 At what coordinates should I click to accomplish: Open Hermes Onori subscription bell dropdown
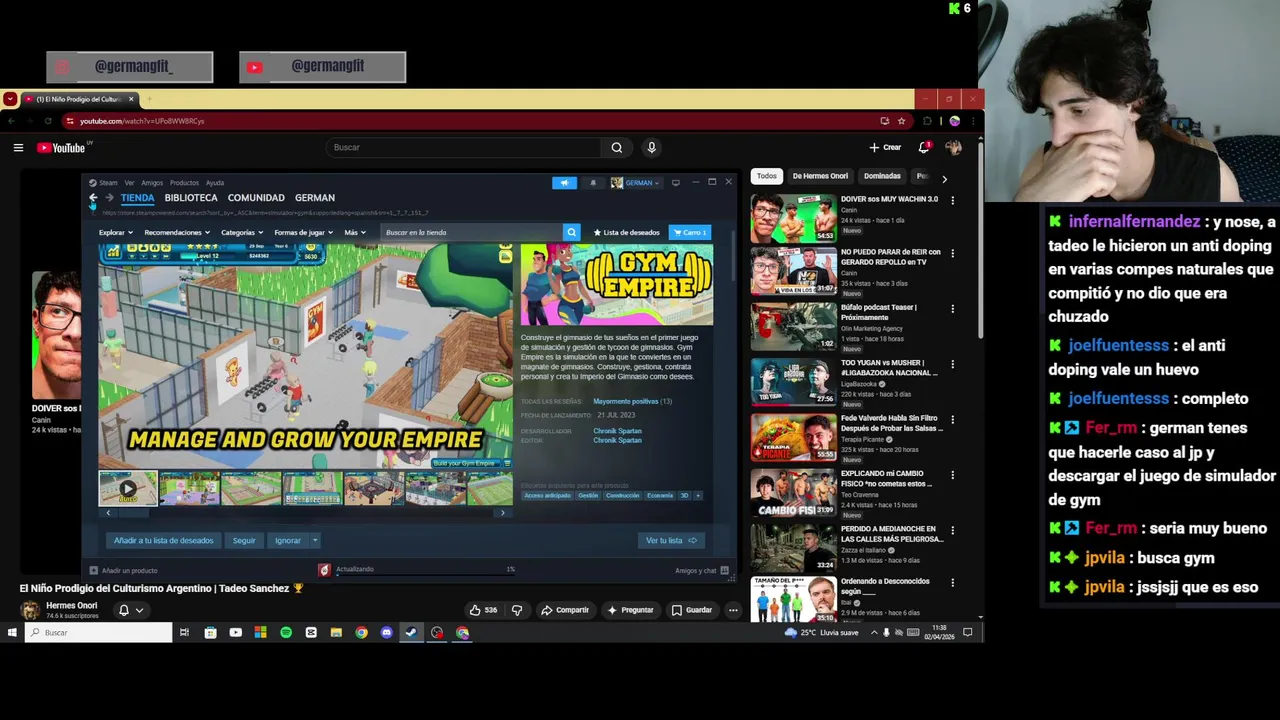(x=131, y=610)
